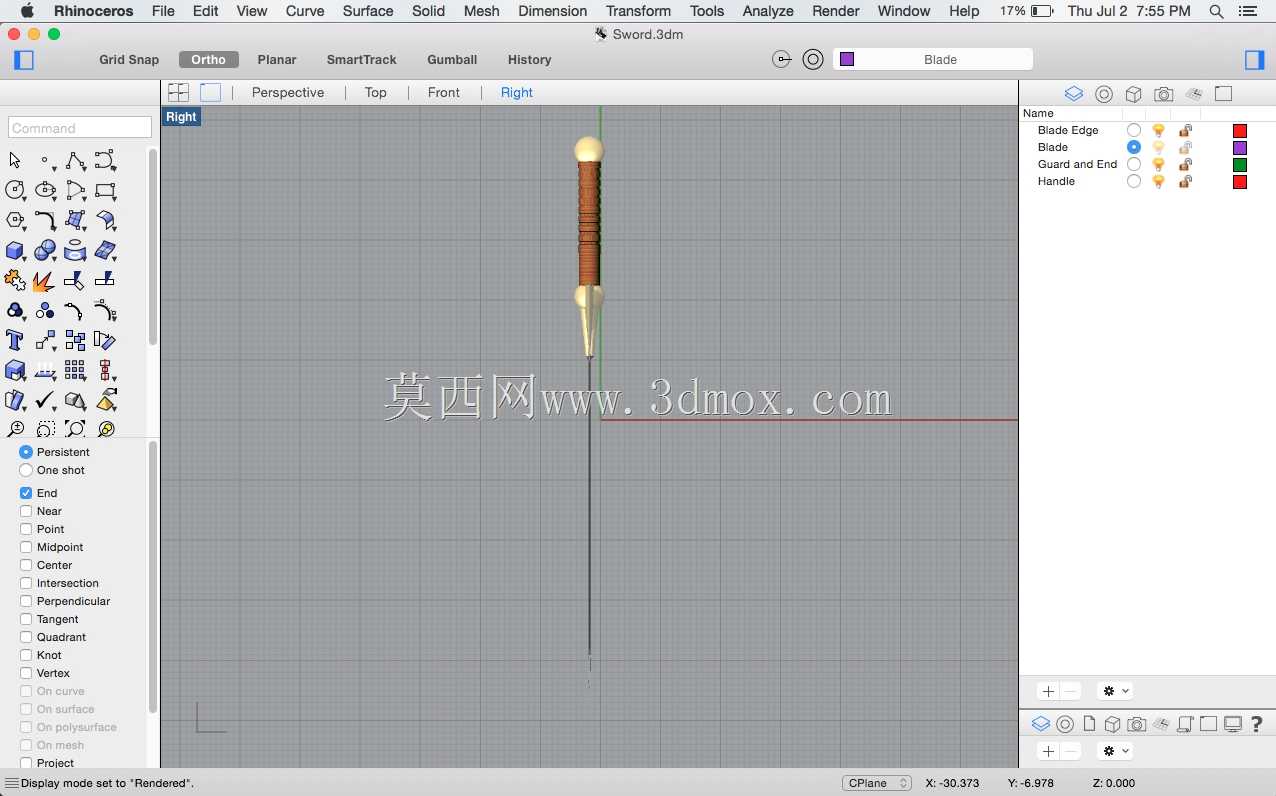
Task: Choose the rectangular Array tool
Action: click(x=75, y=370)
